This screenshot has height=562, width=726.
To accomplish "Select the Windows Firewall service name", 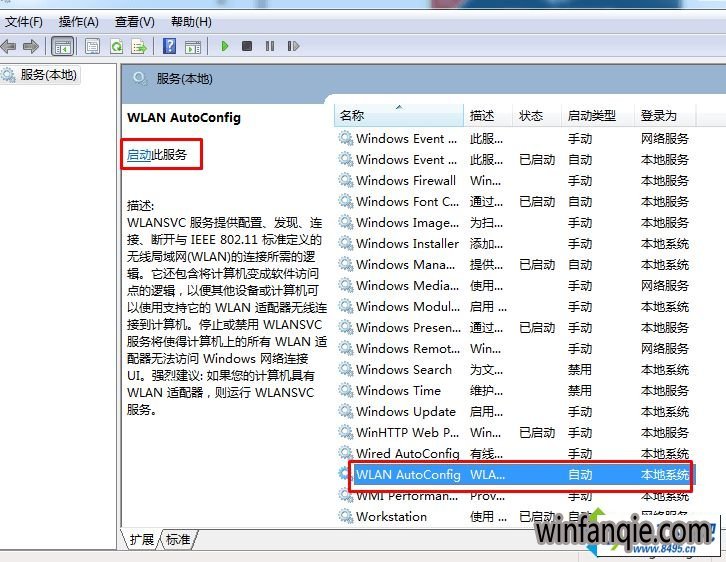I will pos(406,180).
